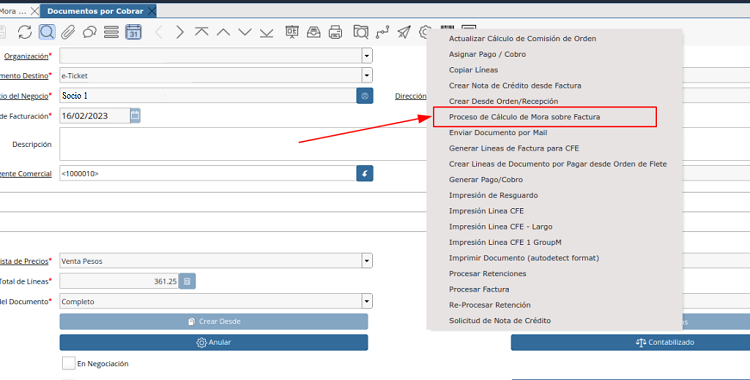This screenshot has height=380, width=750.
Task: Go to next record with down chevron
Action: click(x=245, y=32)
